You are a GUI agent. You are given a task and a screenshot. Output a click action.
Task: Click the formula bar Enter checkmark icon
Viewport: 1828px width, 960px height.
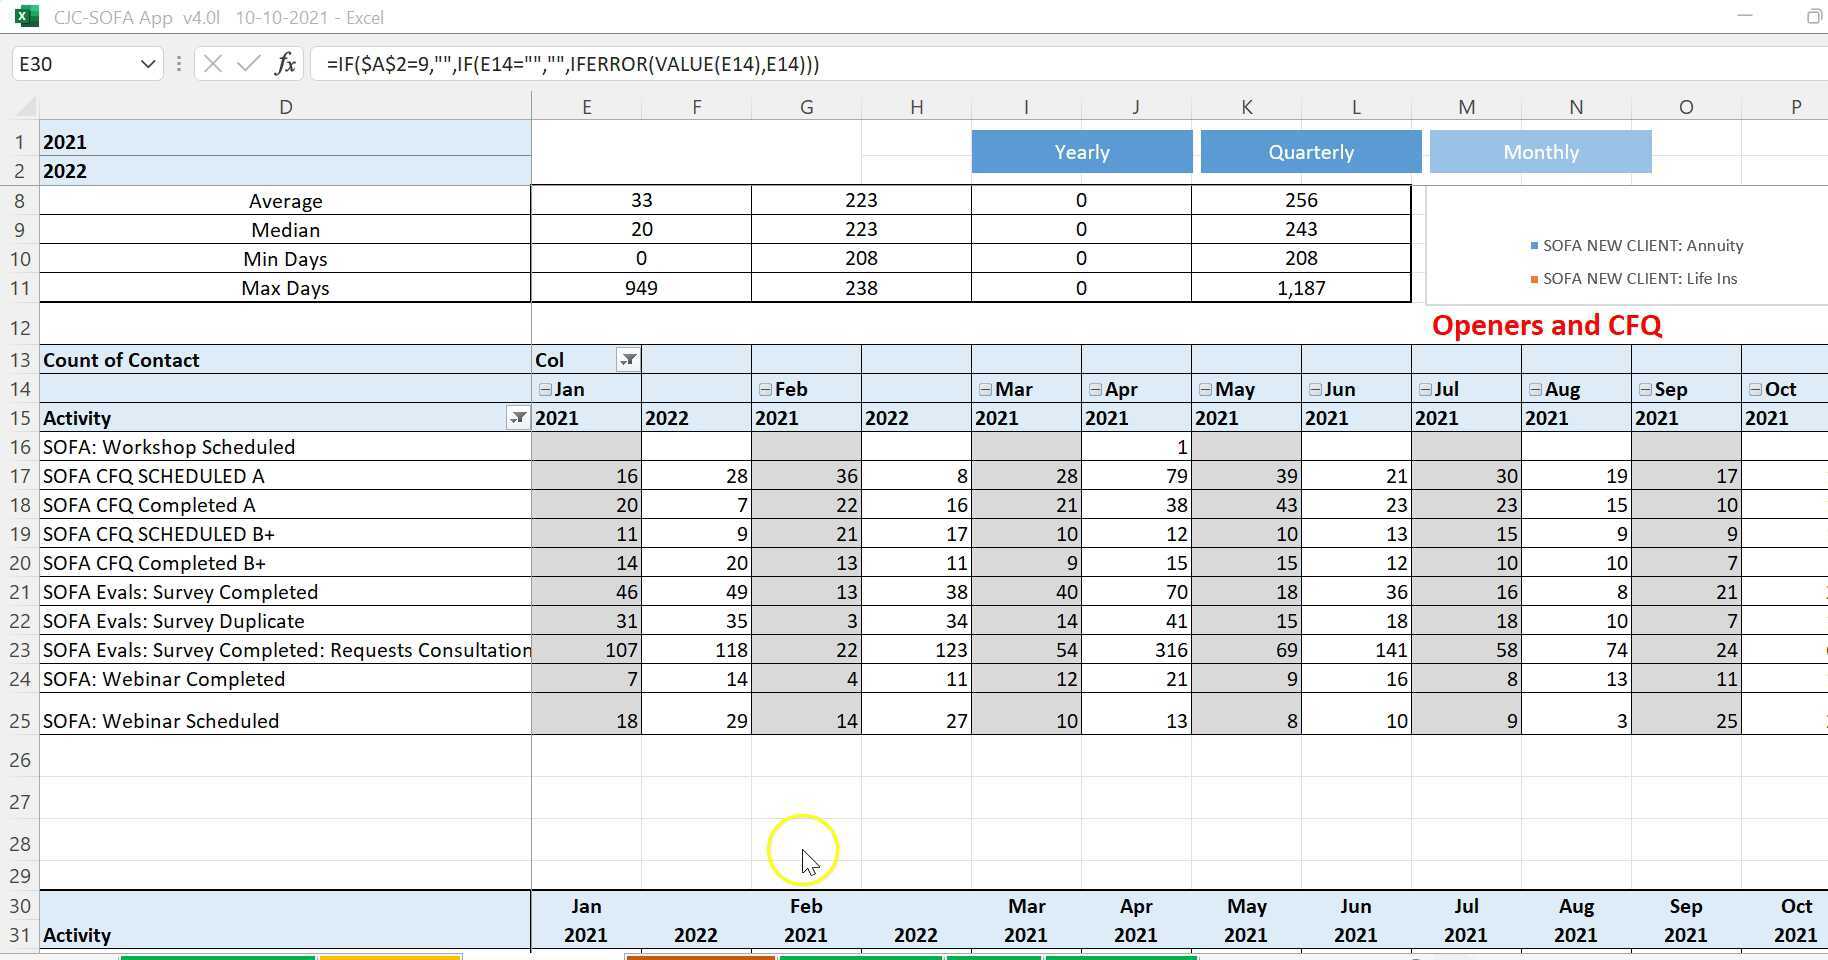click(x=249, y=64)
